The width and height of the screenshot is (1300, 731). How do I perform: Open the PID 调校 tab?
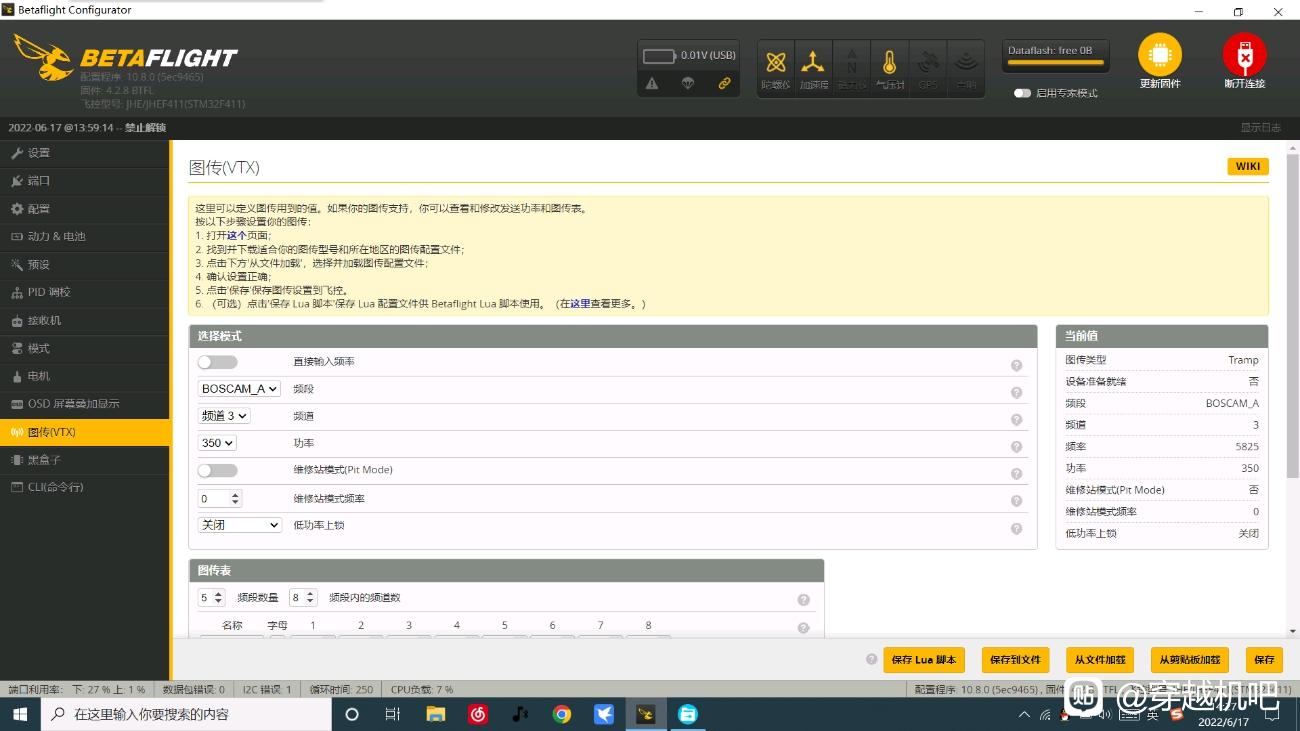coord(85,292)
